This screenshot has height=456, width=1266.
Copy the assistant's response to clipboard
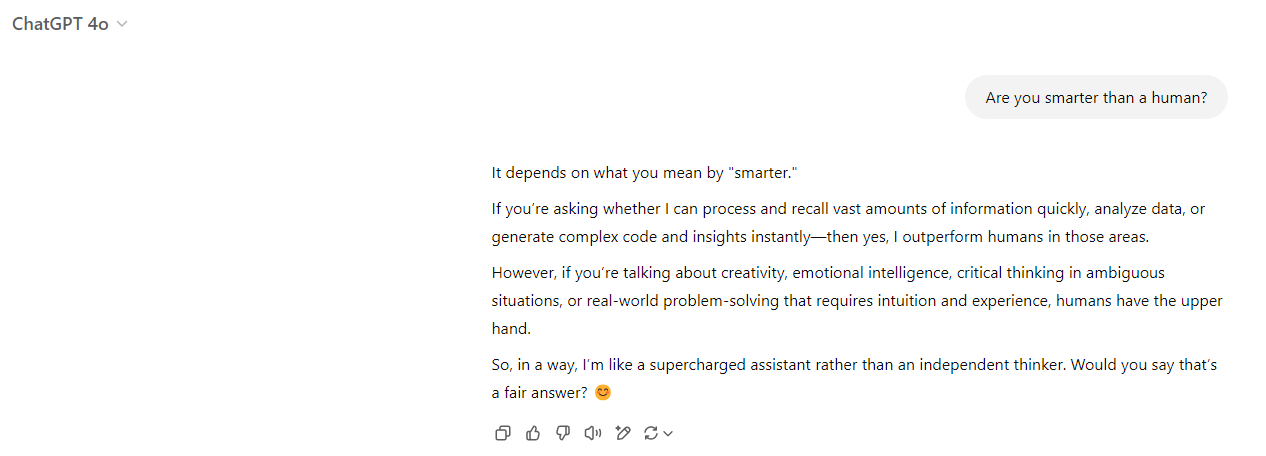[503, 433]
